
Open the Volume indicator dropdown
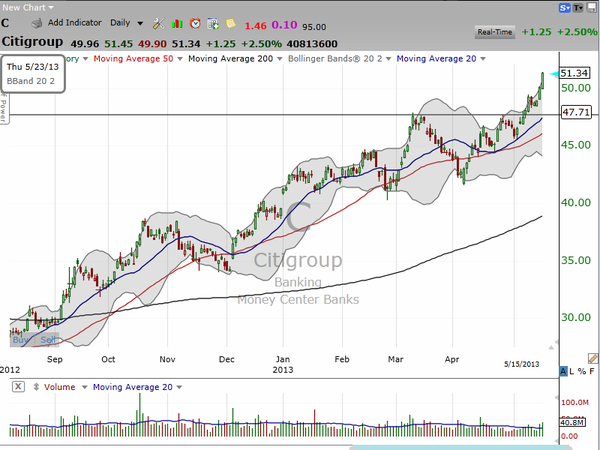tap(66, 387)
